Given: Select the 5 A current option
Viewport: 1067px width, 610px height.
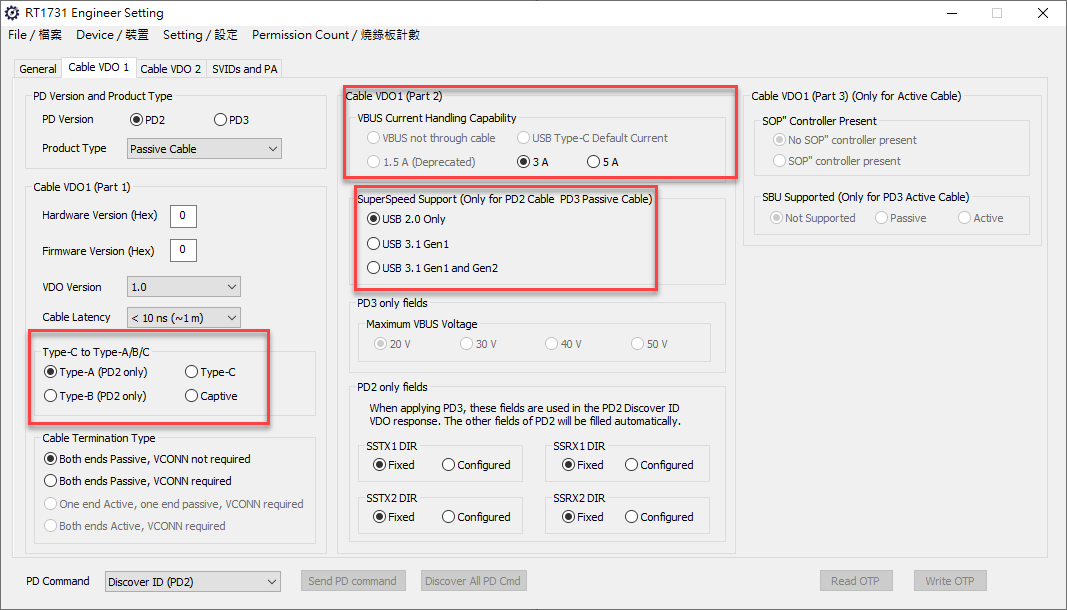Looking at the screenshot, I should click(594, 162).
